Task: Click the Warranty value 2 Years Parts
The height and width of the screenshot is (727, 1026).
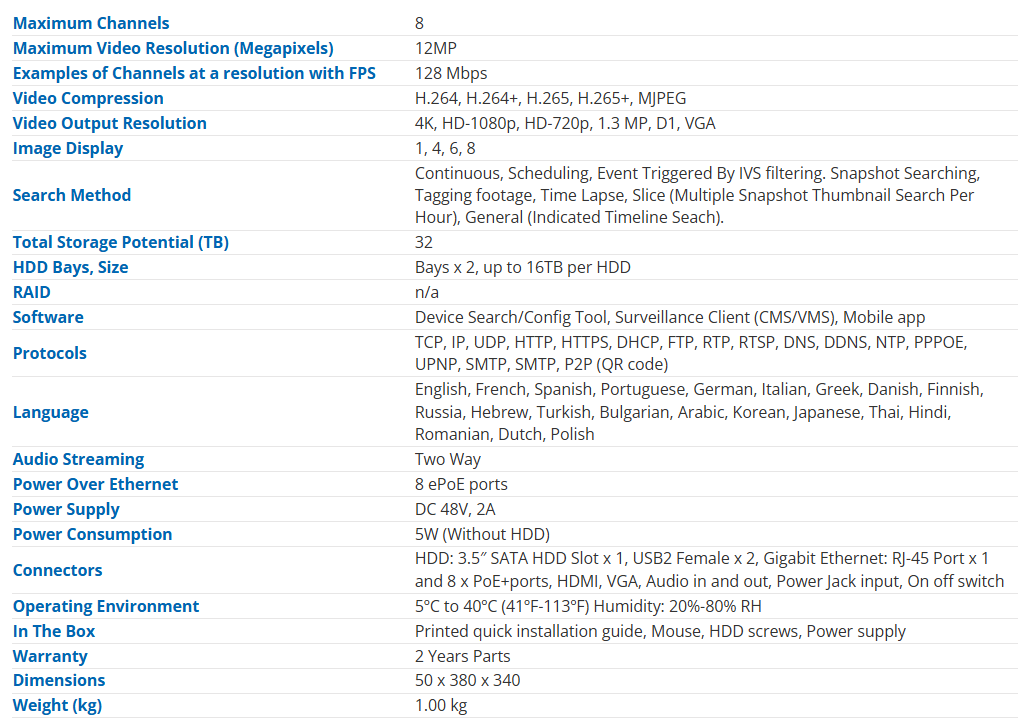Action: pyautogui.click(x=463, y=656)
